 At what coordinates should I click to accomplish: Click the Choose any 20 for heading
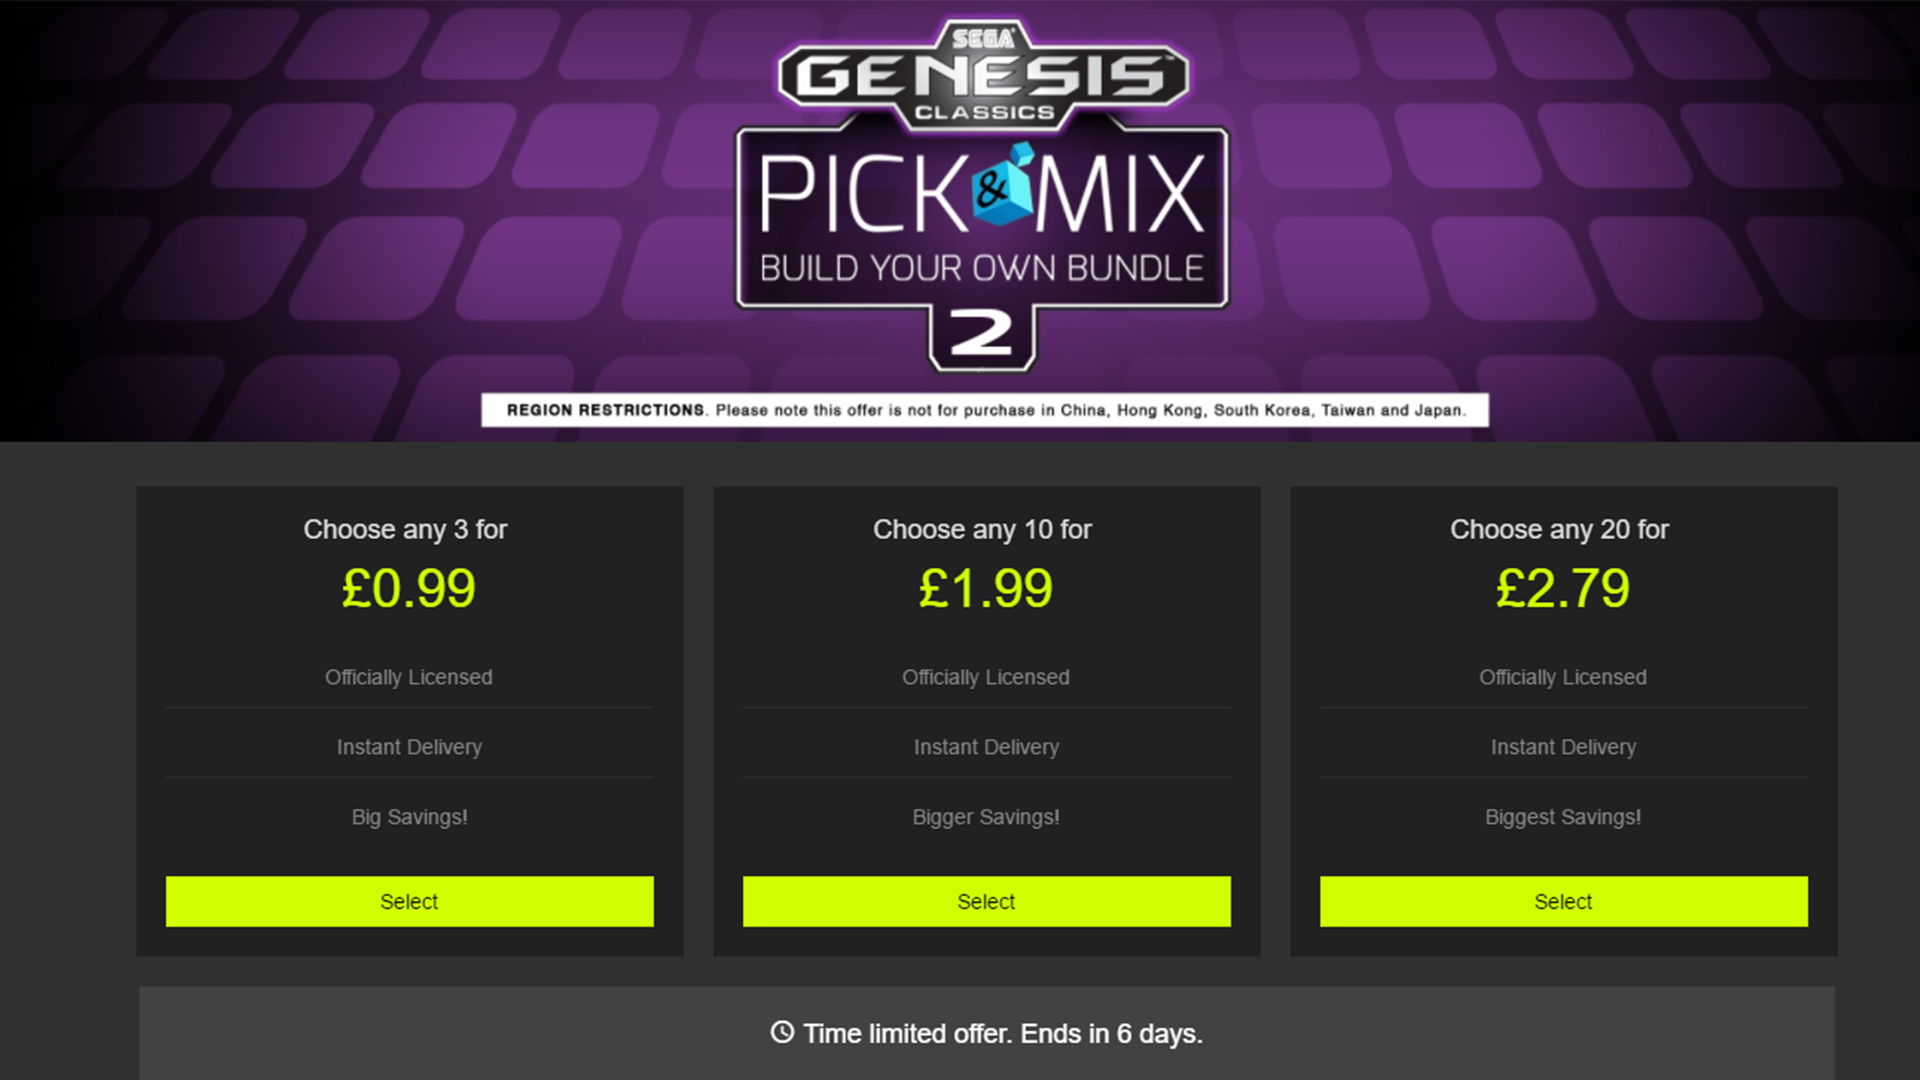1559,529
